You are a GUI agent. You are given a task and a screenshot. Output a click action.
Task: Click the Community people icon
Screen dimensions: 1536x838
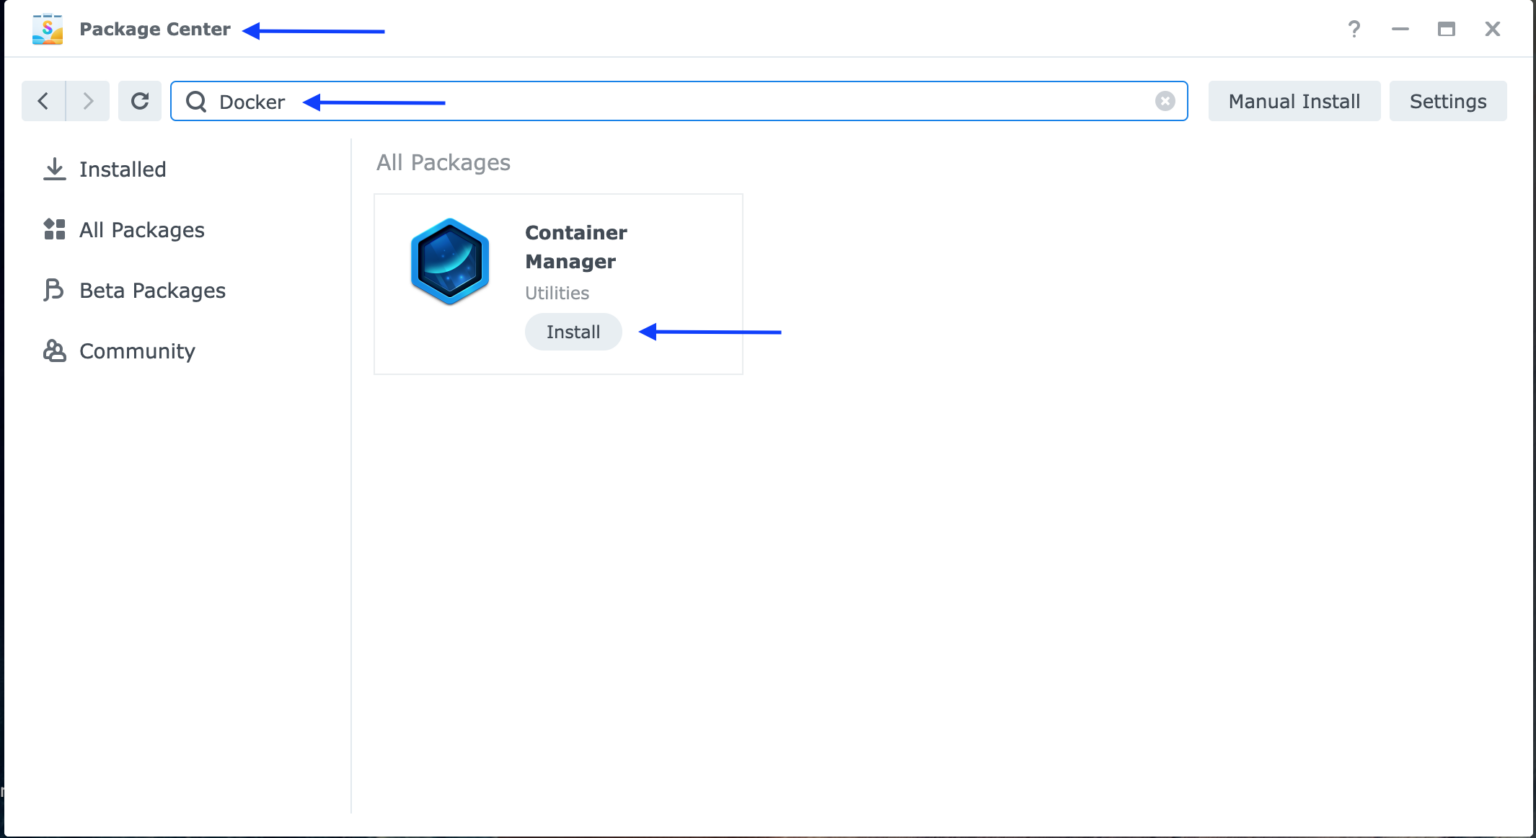53,350
